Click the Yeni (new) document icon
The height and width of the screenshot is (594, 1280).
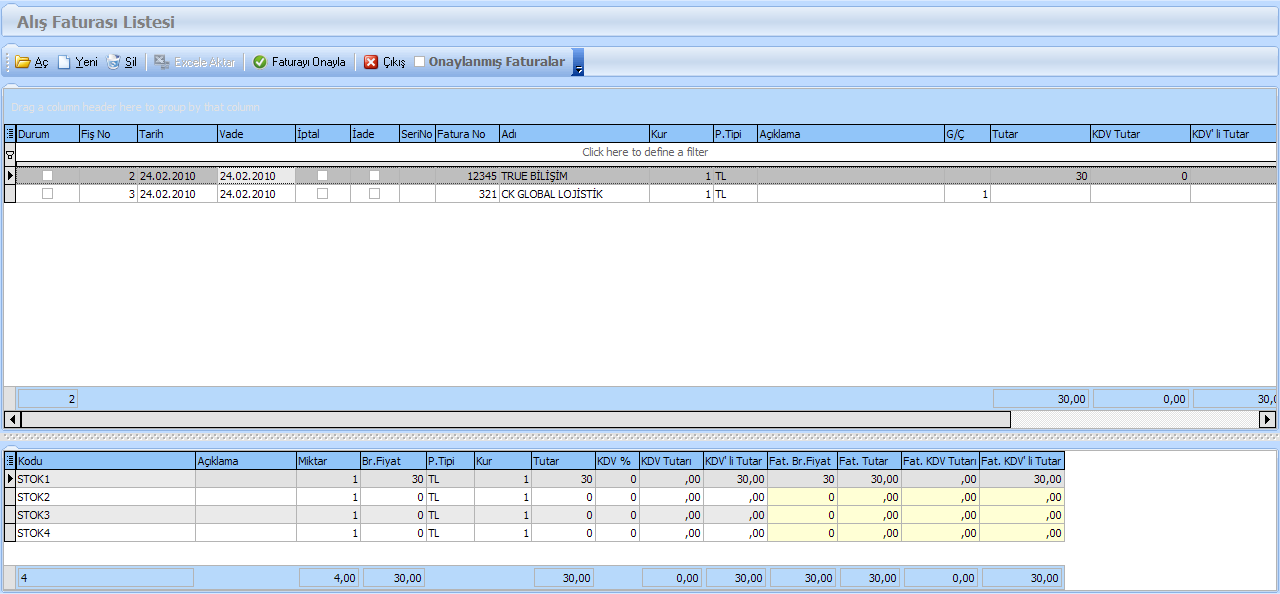coord(64,62)
